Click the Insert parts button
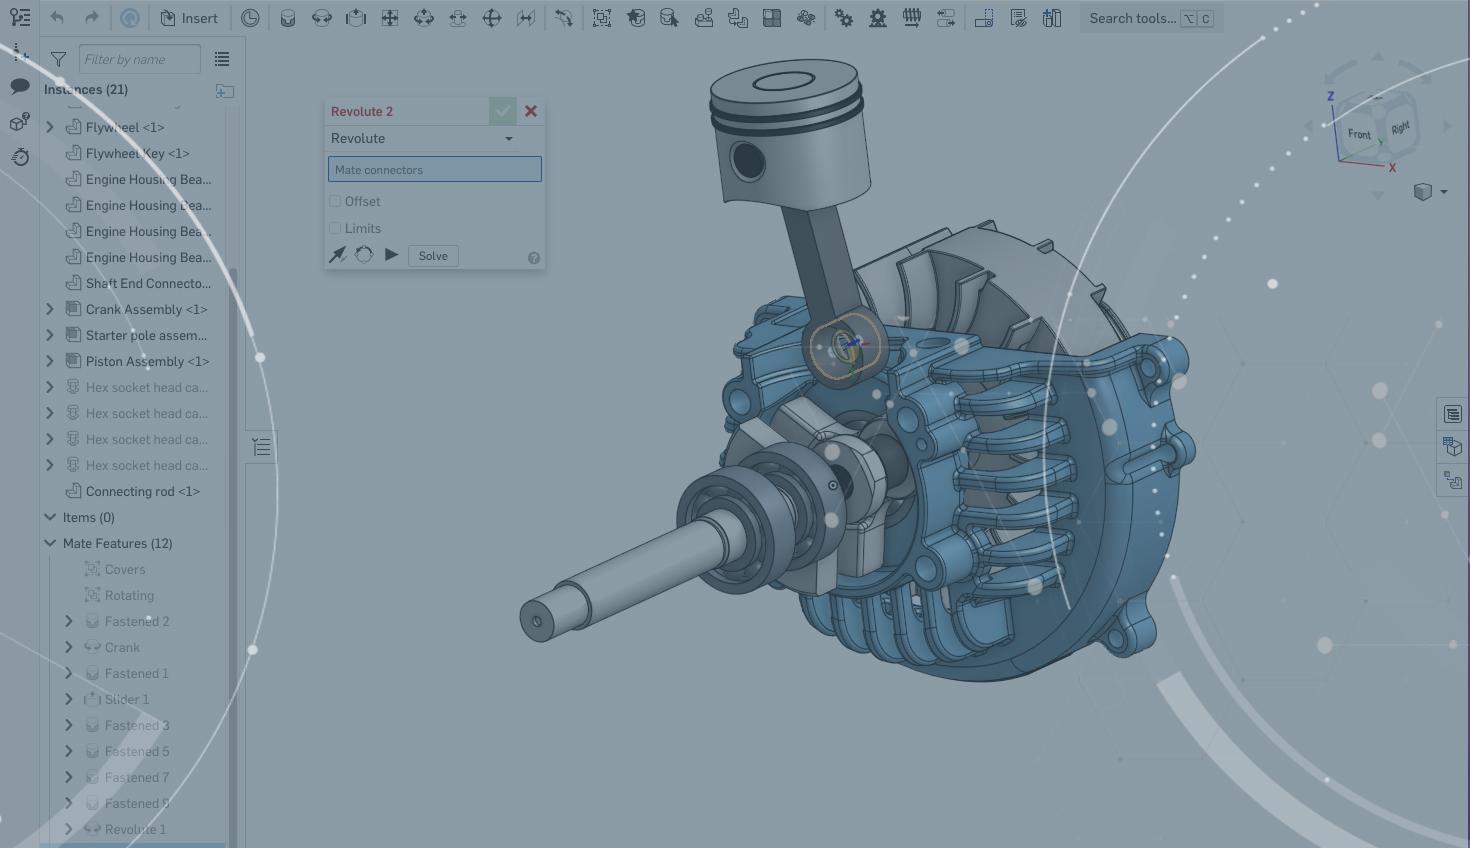 pos(188,18)
